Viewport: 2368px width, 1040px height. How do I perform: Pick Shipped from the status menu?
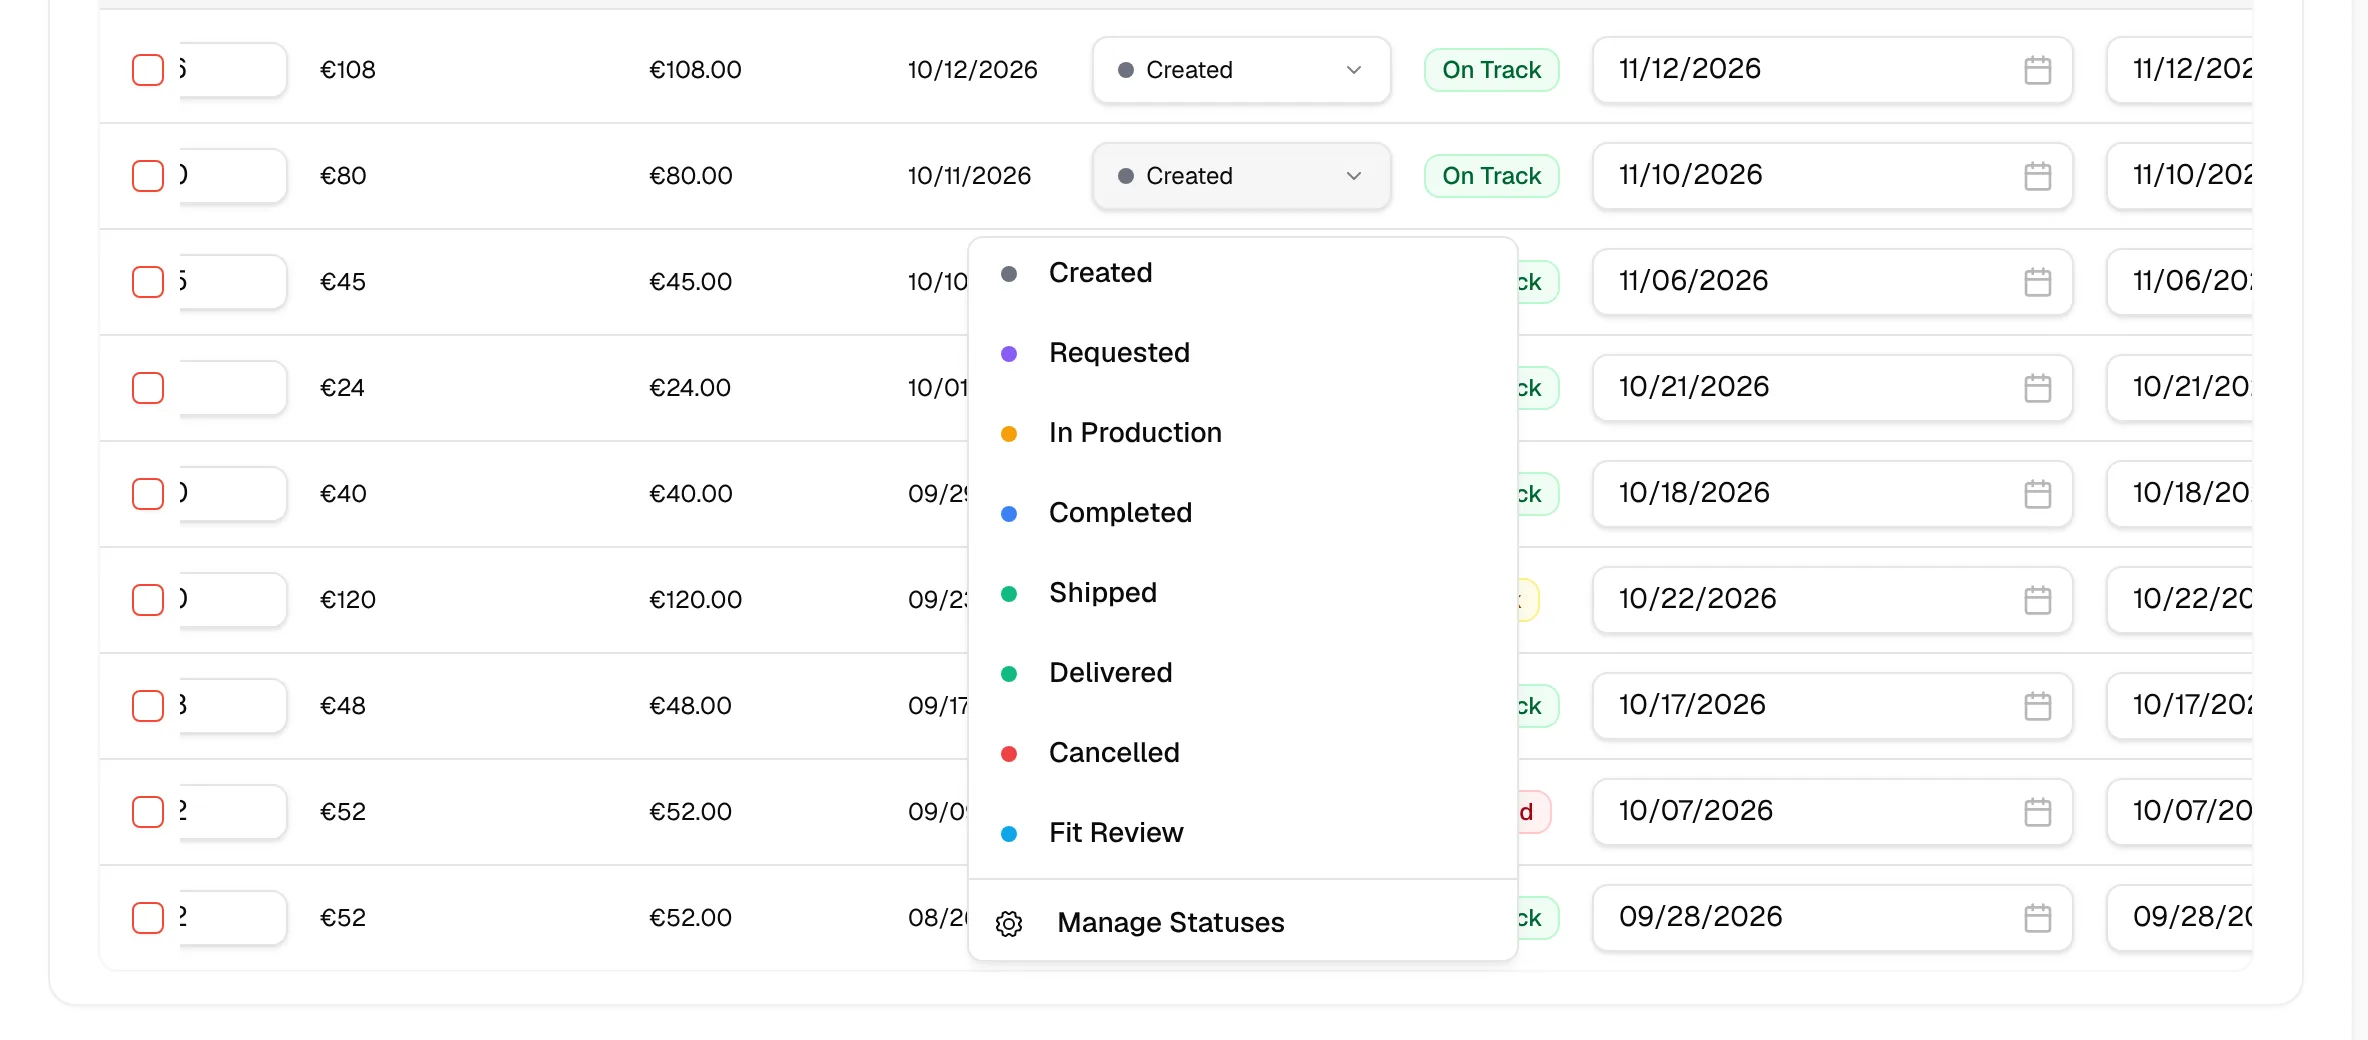point(1242,593)
